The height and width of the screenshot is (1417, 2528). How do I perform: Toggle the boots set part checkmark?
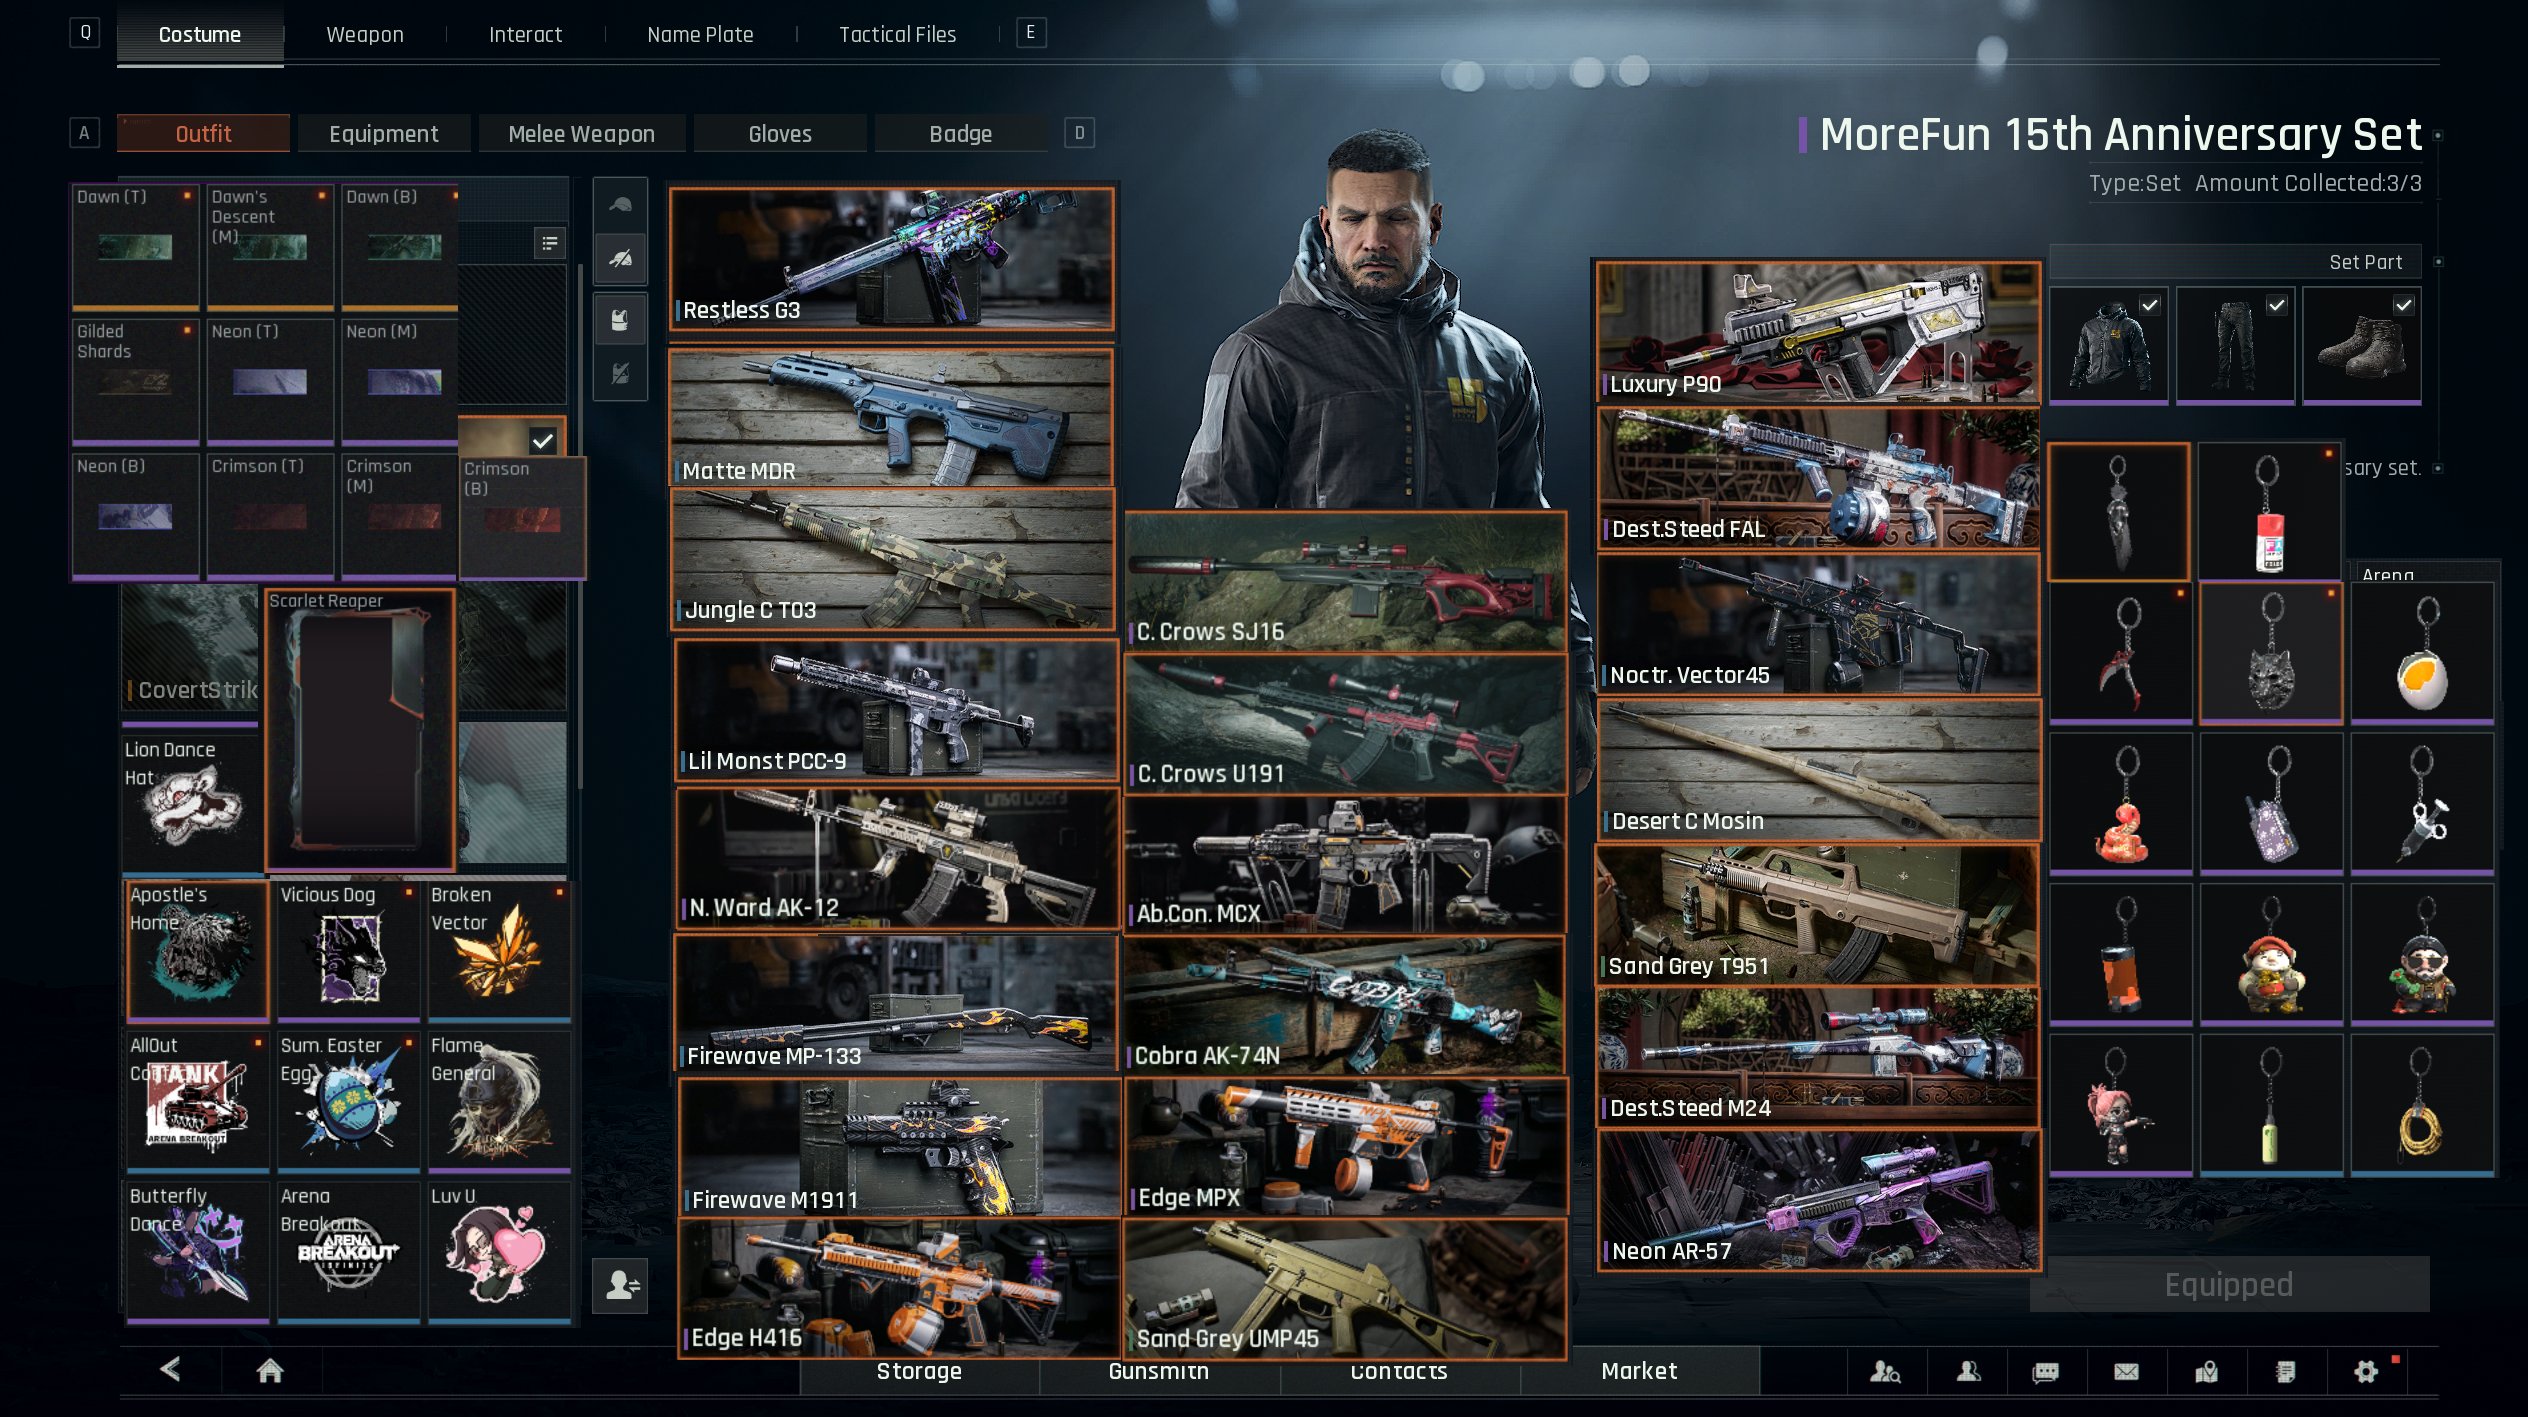2404,305
